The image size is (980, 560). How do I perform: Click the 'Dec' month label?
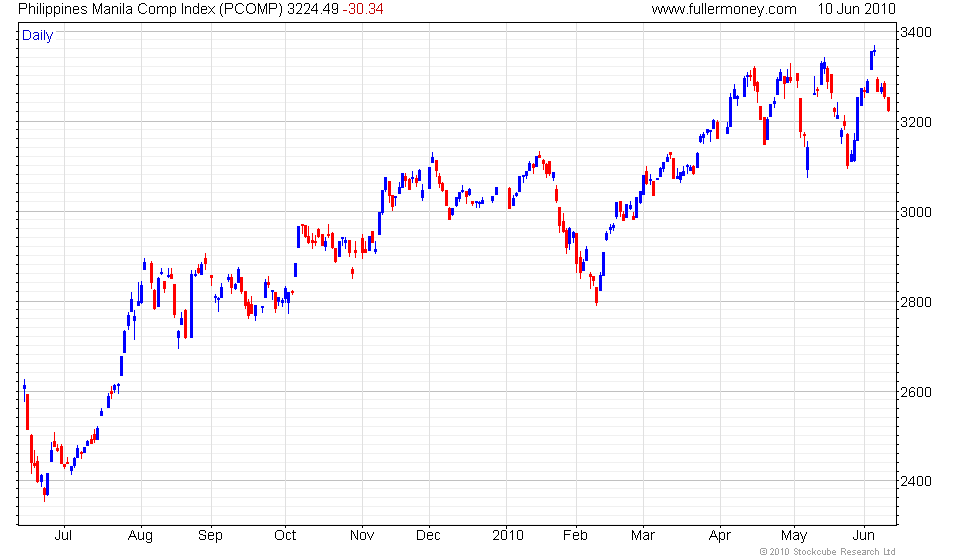[x=428, y=536]
